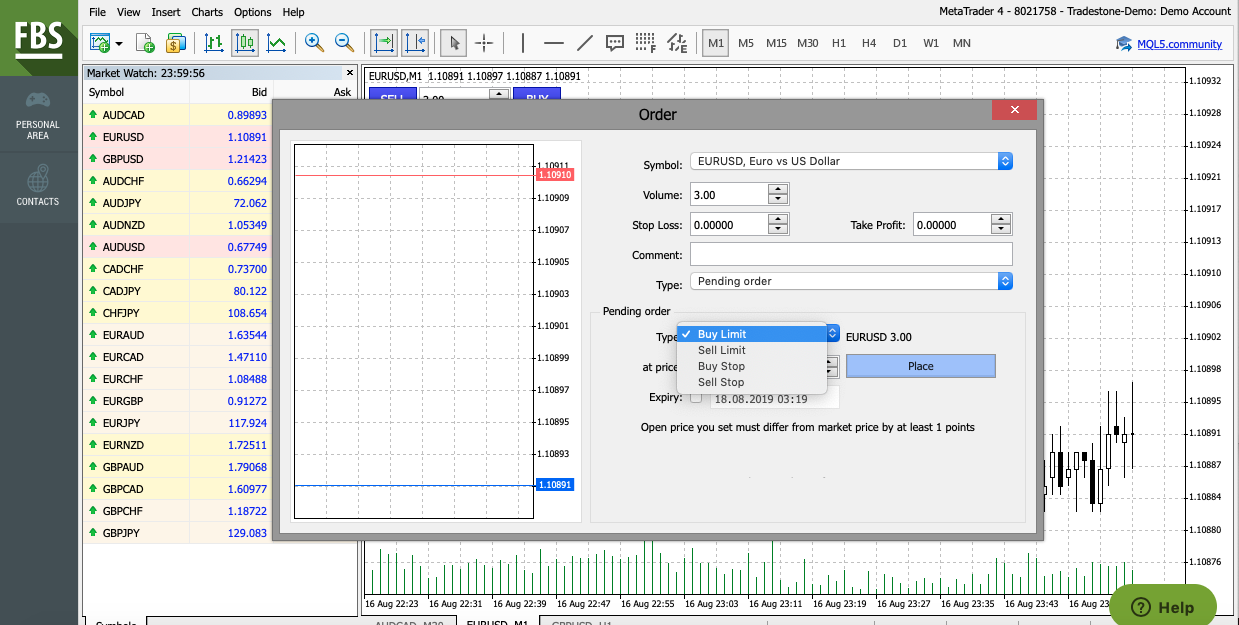Close the Market Watch panel
Screen dimensions: 1239x625
(349, 73)
